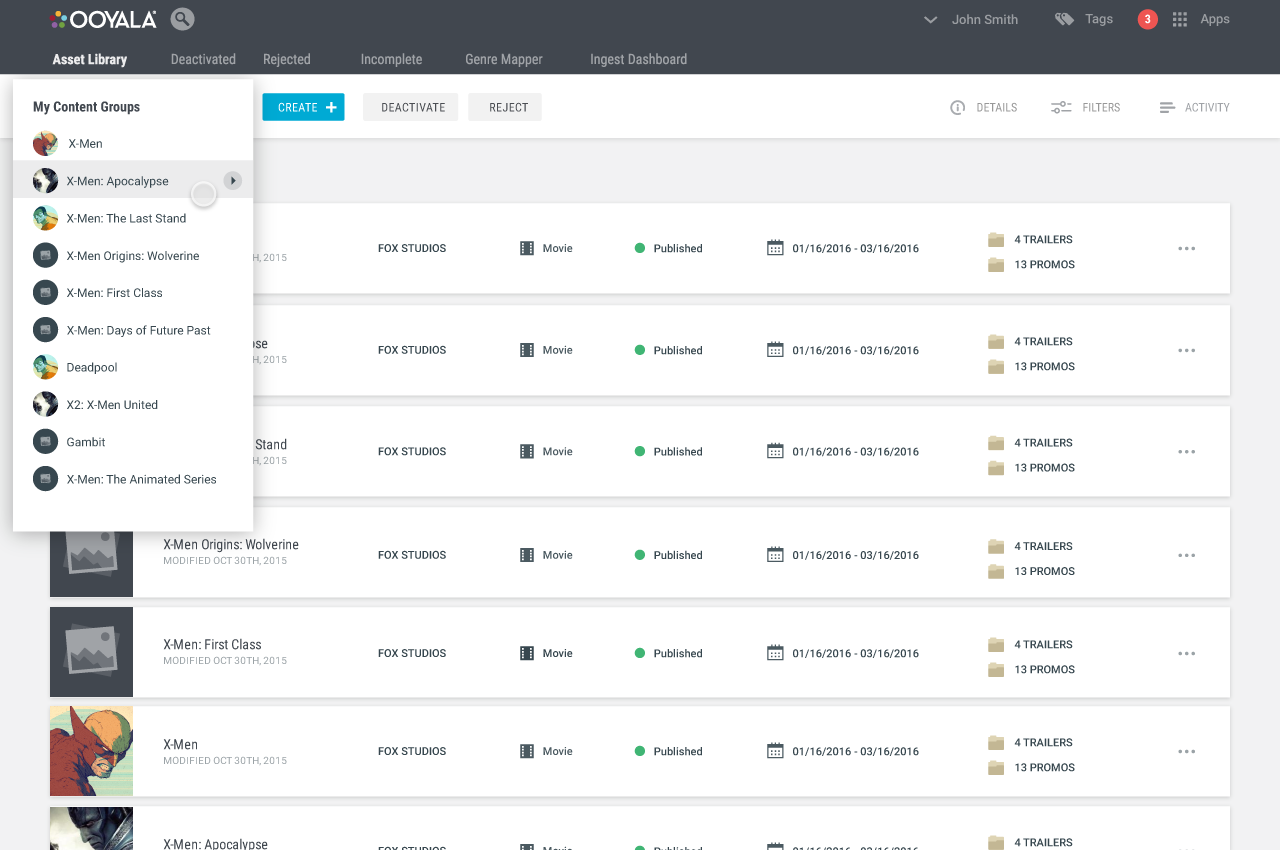Choose X-Men: The Last Stand content group
Viewport: 1280px width, 850px height.
(x=133, y=218)
